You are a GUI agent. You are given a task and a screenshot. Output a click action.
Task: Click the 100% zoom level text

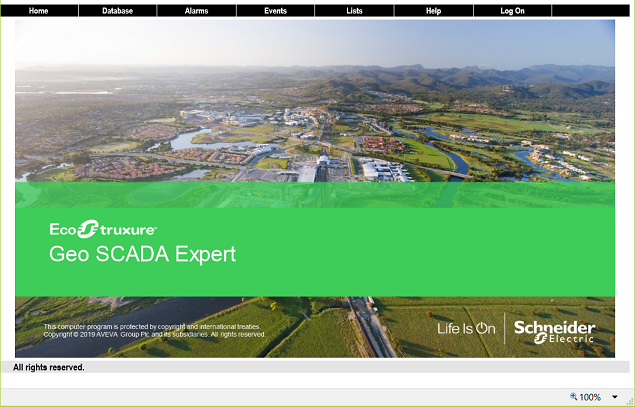[590, 397]
